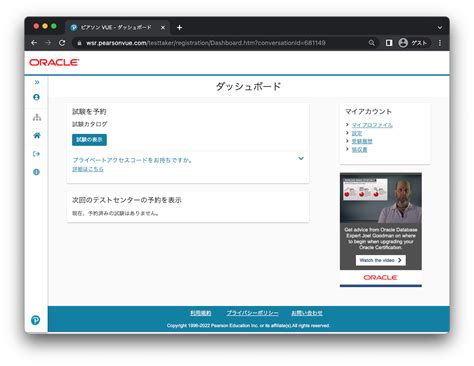The image size is (474, 366).
Task: Expand the sidebar with double-chevron icon
Action: (x=37, y=82)
